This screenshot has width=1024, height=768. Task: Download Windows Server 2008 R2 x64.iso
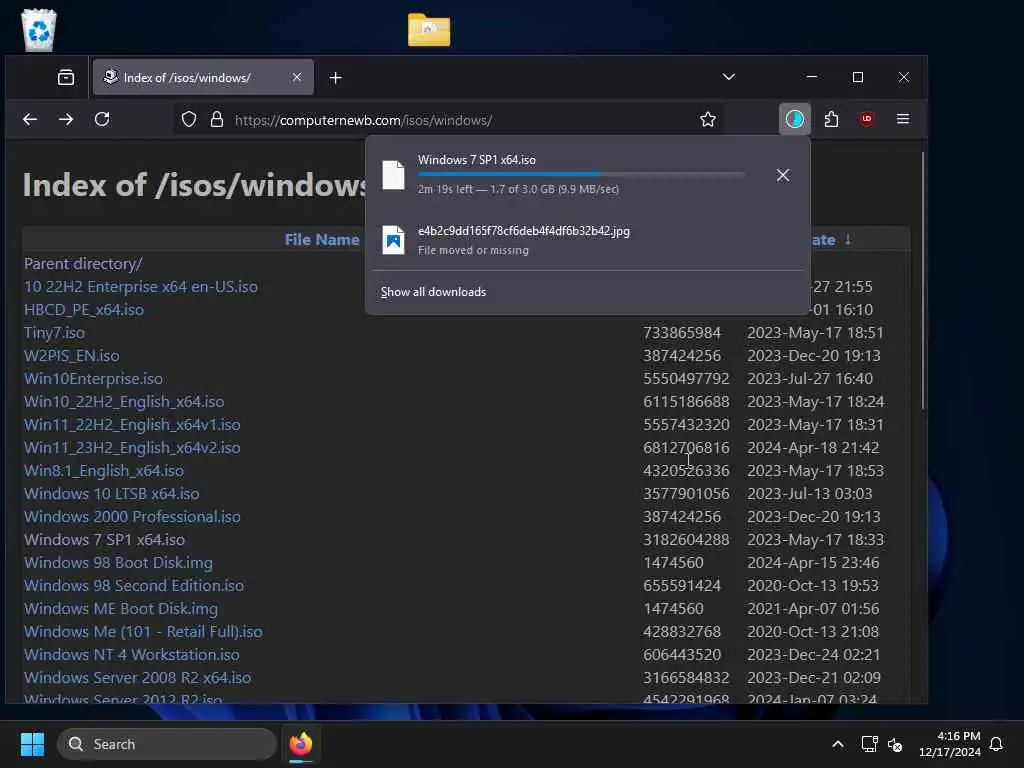137,677
